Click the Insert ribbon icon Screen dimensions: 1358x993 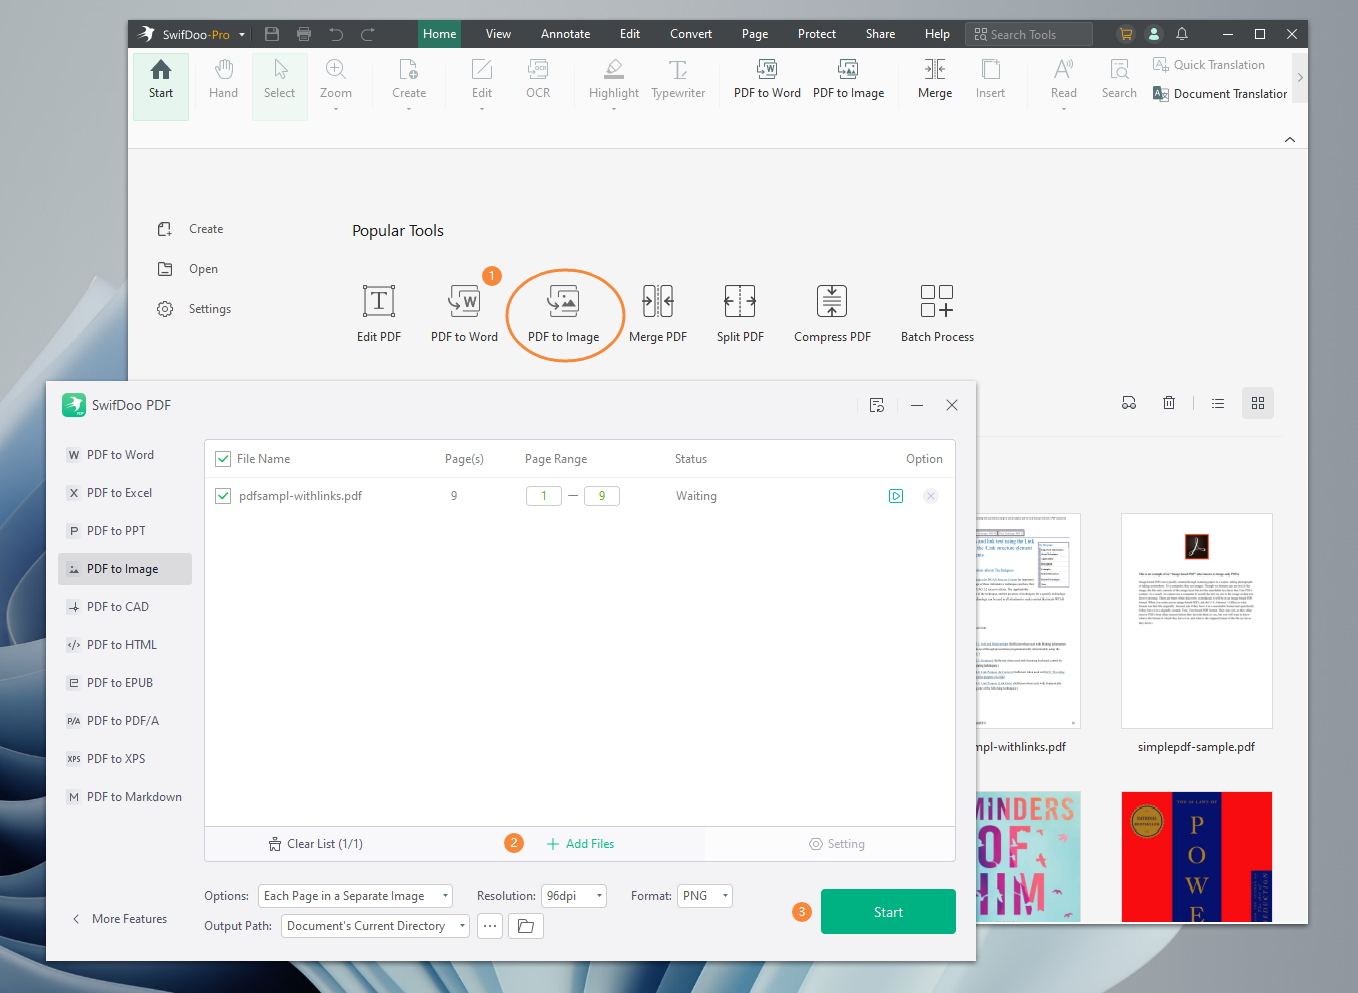coord(990,80)
